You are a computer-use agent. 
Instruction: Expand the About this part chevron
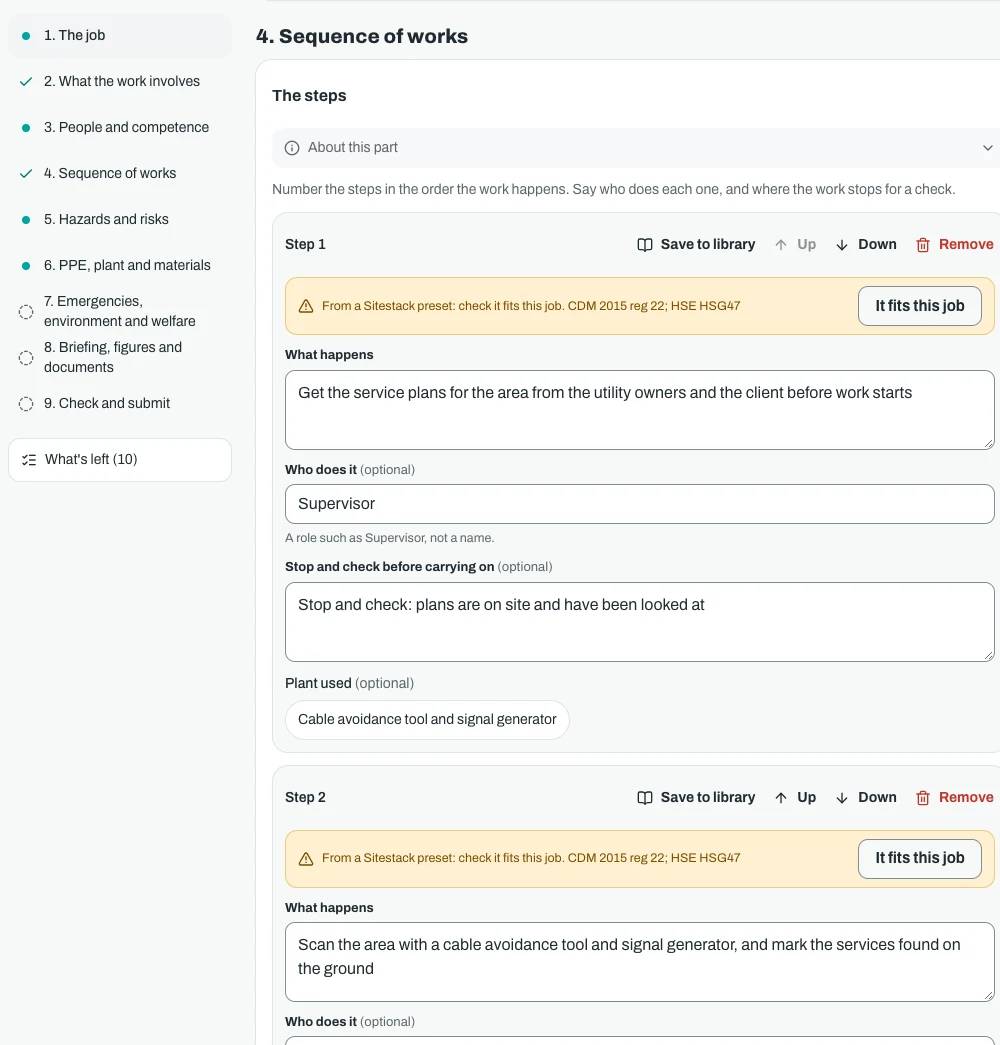987,148
